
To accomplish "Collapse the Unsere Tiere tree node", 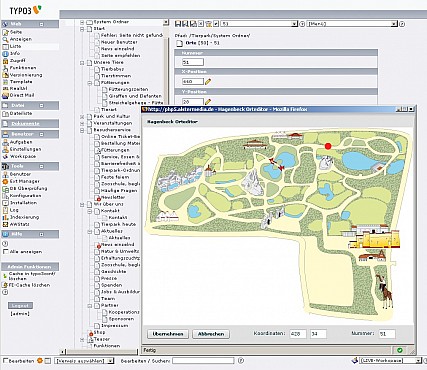I will (82, 63).
